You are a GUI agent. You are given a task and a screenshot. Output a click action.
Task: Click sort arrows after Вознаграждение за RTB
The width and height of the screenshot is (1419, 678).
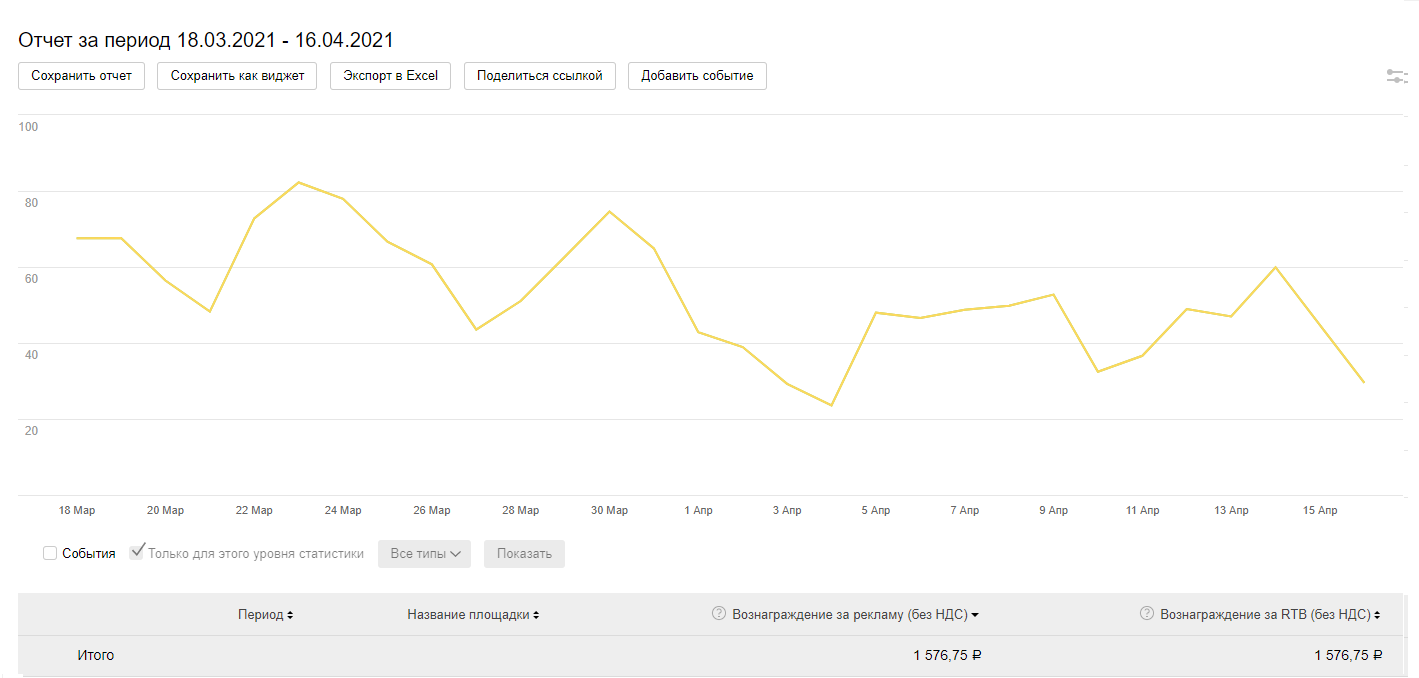(1377, 615)
